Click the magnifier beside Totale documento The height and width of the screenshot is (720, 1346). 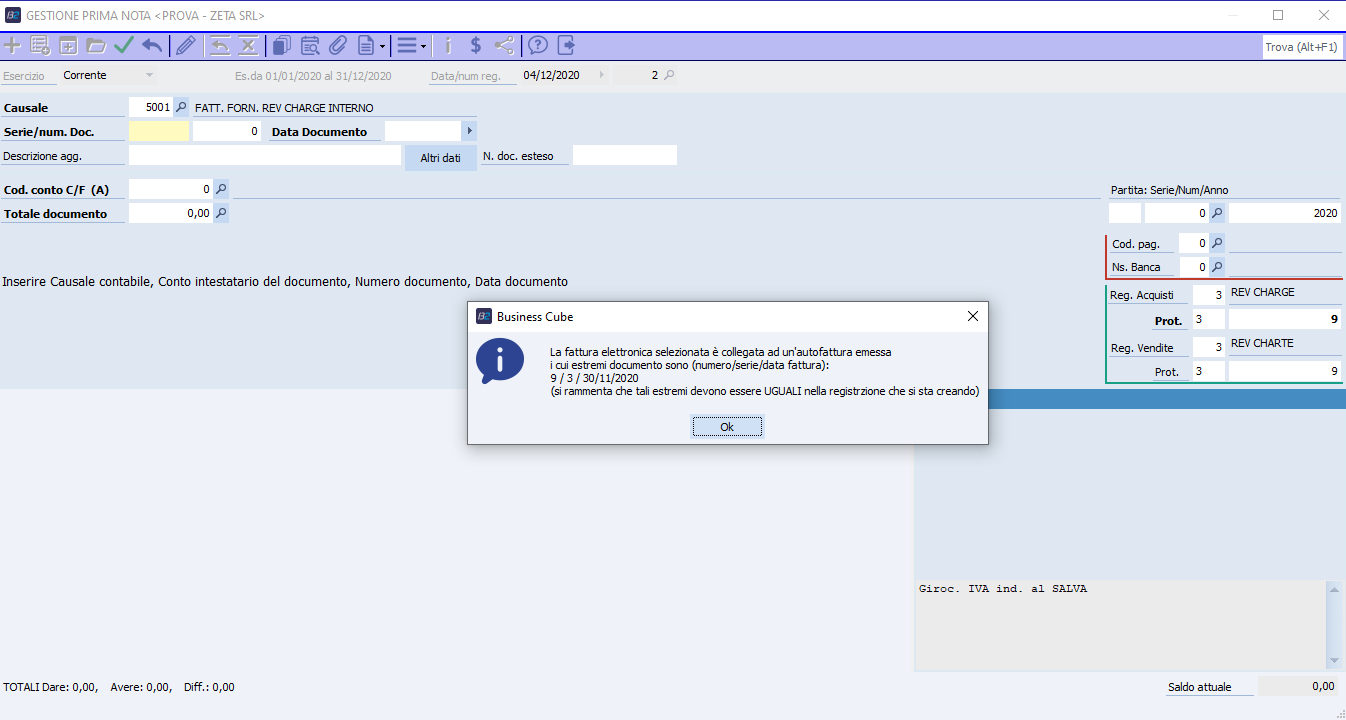(221, 213)
